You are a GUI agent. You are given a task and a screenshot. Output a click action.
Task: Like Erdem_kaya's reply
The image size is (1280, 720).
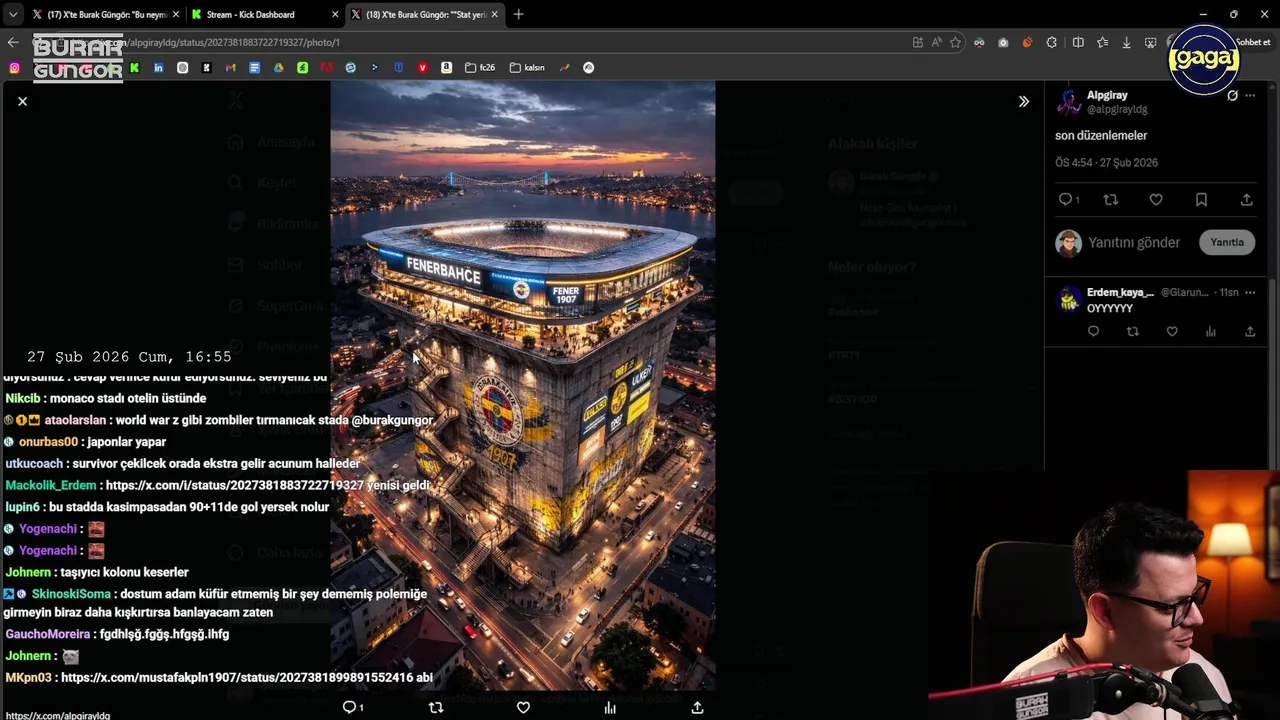1172,331
